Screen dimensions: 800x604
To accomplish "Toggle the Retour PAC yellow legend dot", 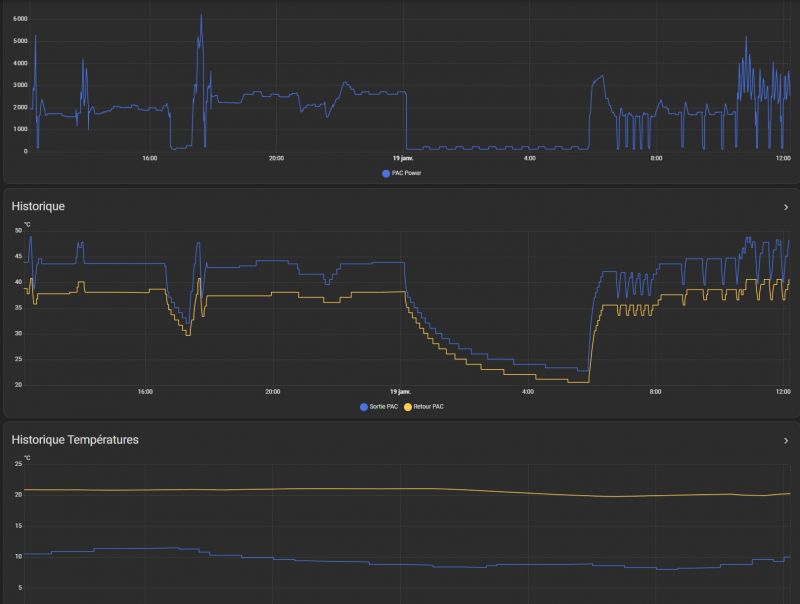I will (408, 407).
